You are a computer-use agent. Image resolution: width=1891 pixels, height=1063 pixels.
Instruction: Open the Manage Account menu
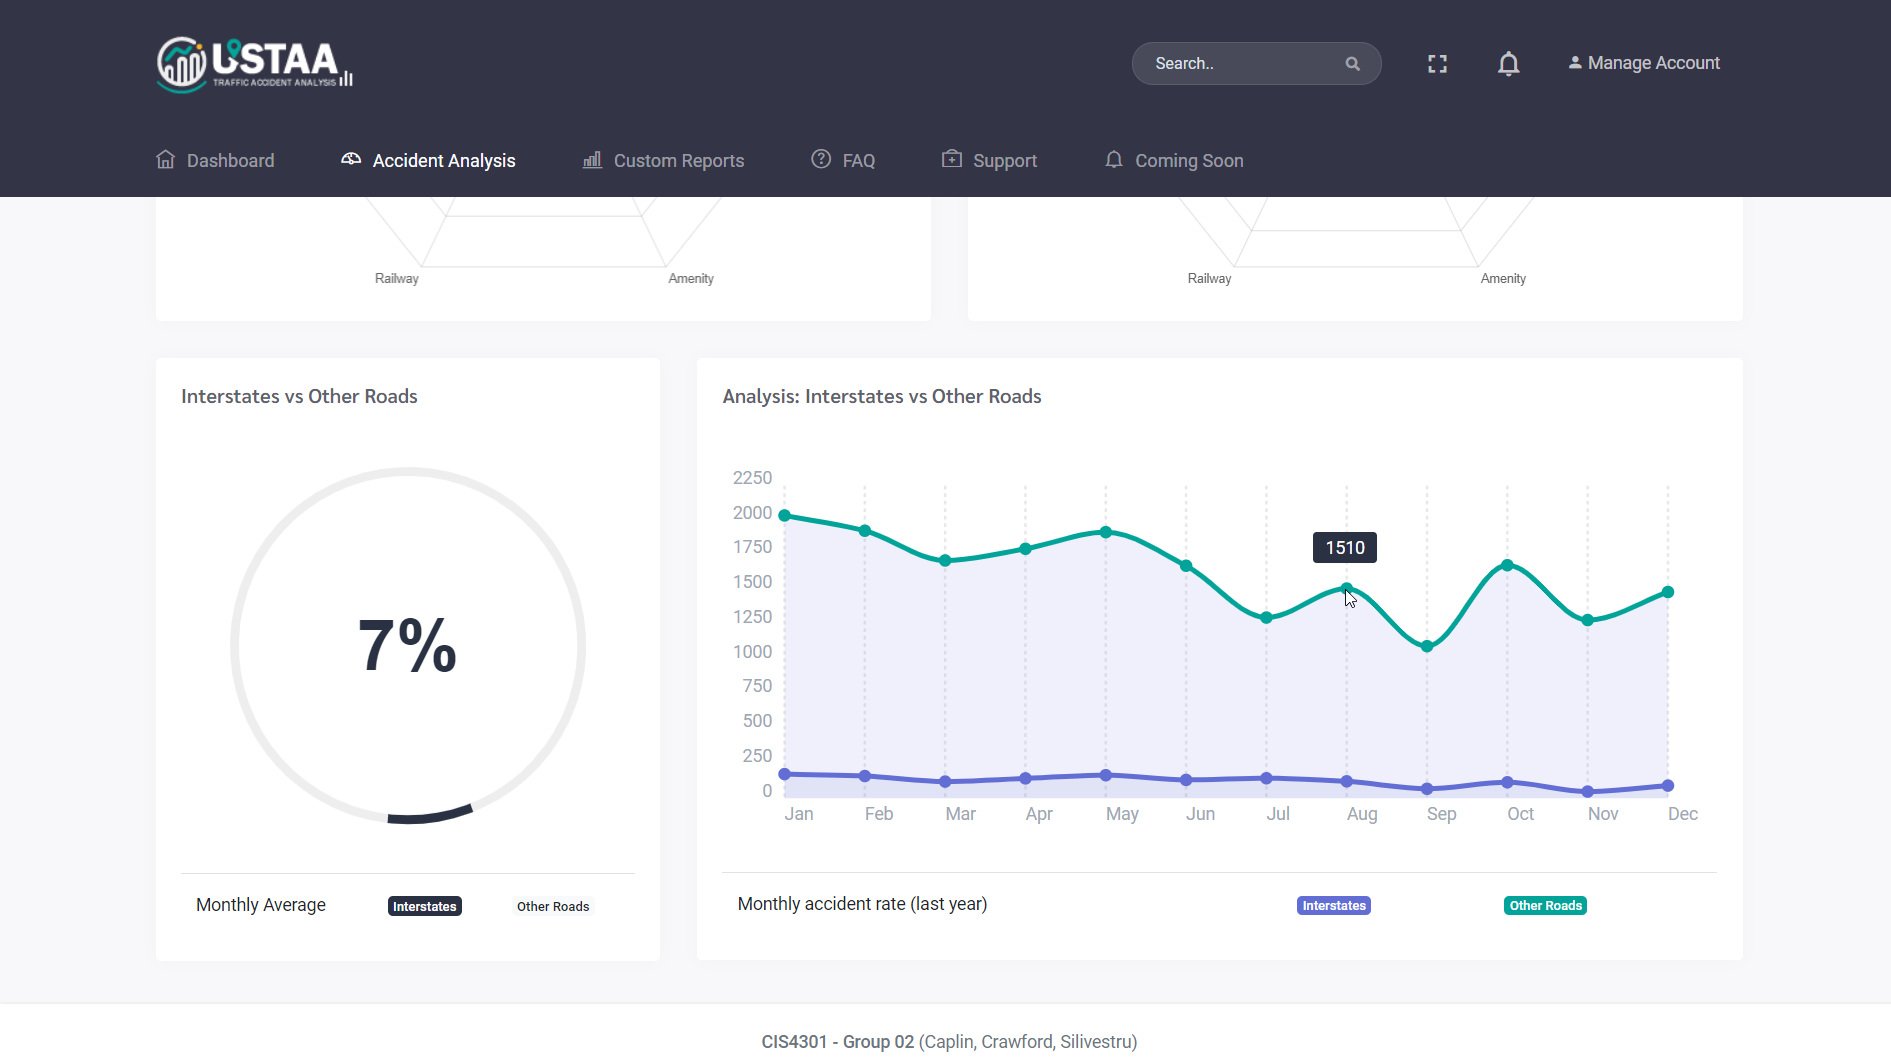[x=1644, y=63]
